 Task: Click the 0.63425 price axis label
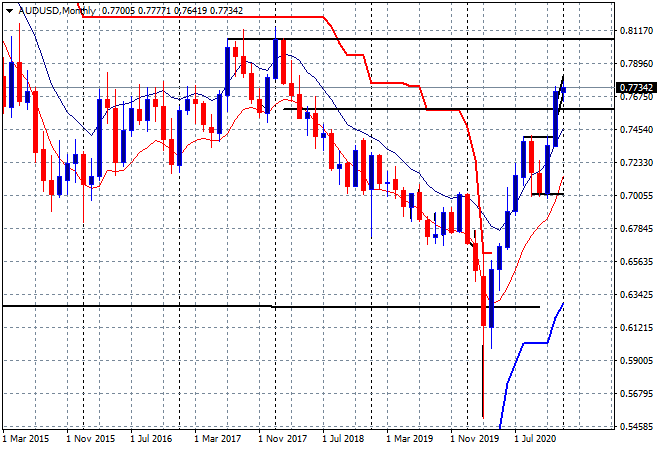[x=636, y=295]
